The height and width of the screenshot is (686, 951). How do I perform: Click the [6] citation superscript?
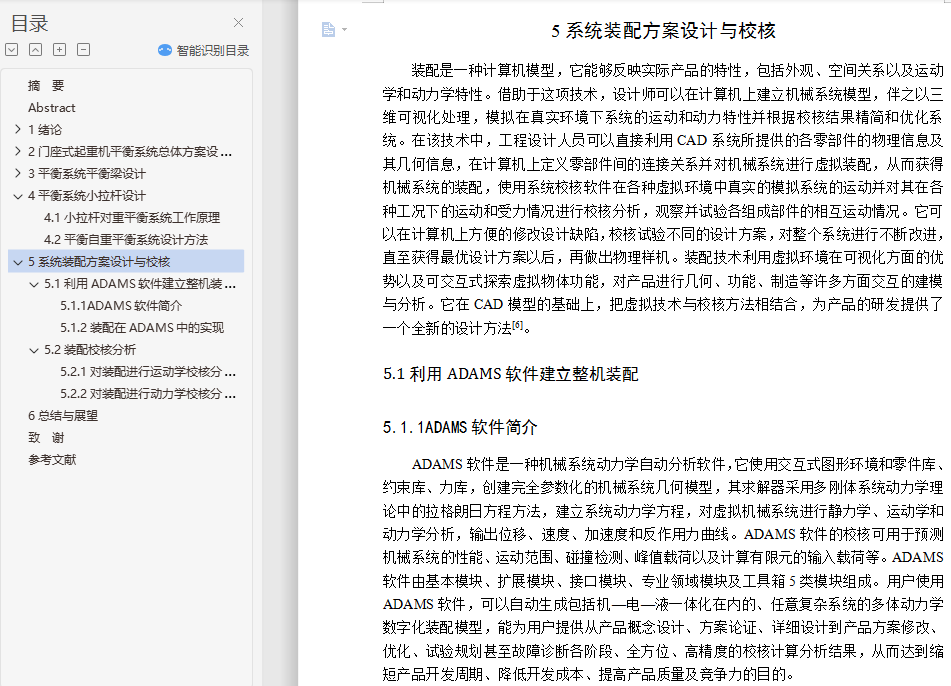[517, 325]
